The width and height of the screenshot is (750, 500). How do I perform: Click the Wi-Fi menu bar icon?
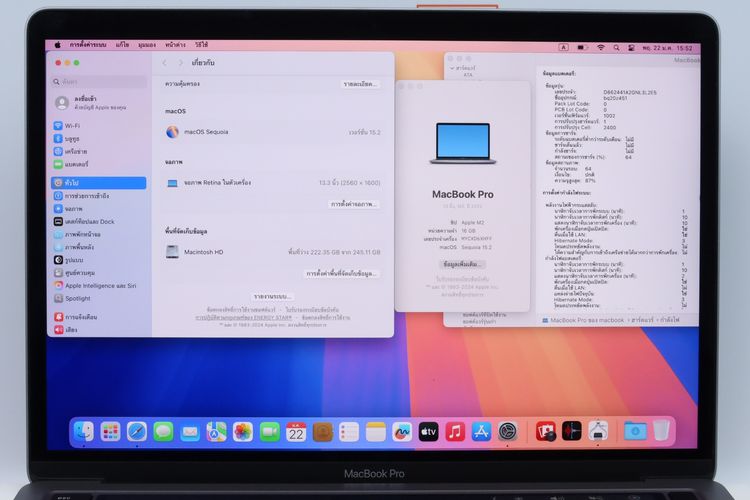601,47
